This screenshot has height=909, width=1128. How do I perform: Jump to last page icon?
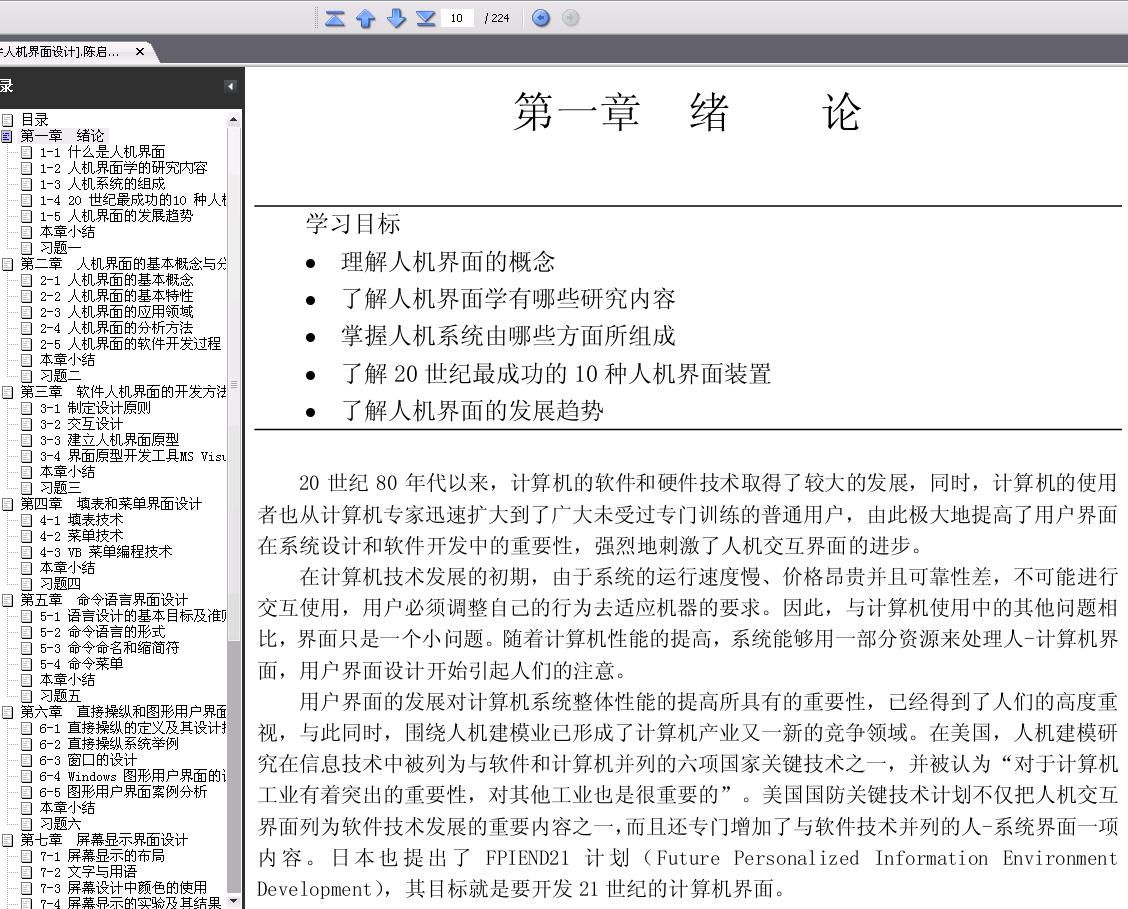click(x=426, y=18)
